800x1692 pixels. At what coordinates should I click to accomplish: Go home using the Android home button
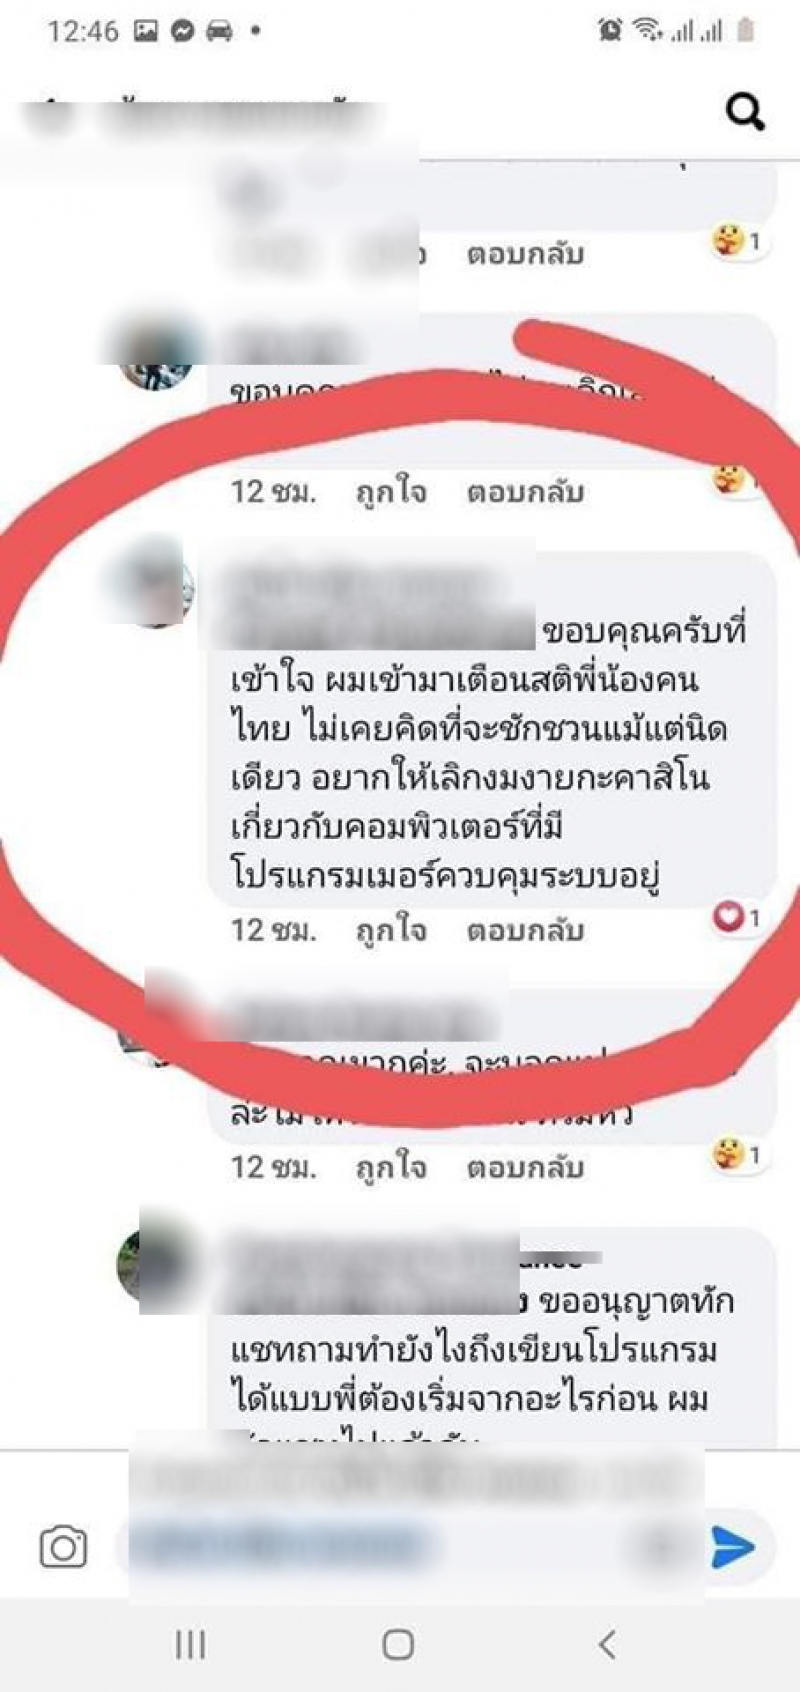398,1644
